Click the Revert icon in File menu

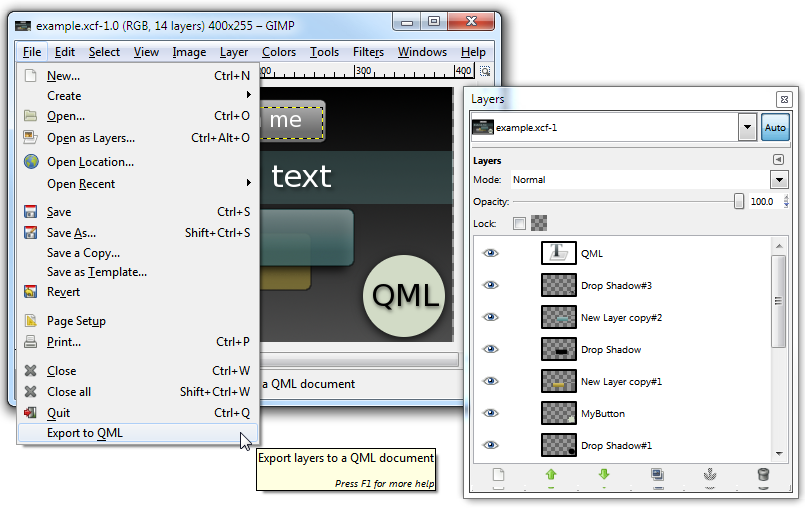click(31, 292)
